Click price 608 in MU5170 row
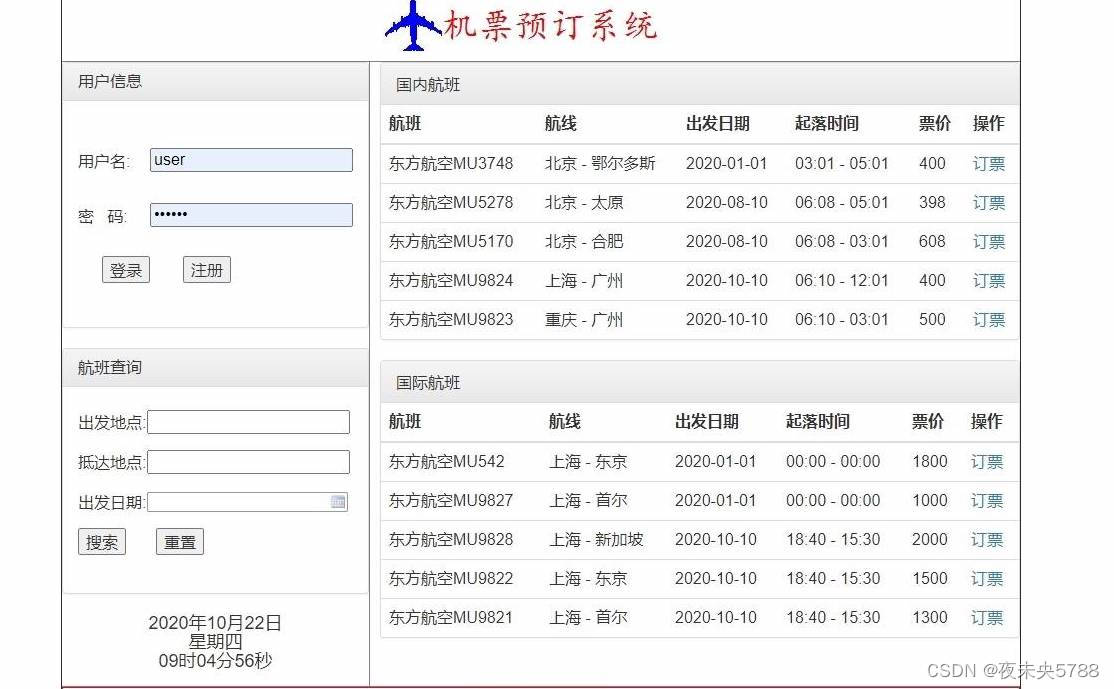 click(x=932, y=242)
